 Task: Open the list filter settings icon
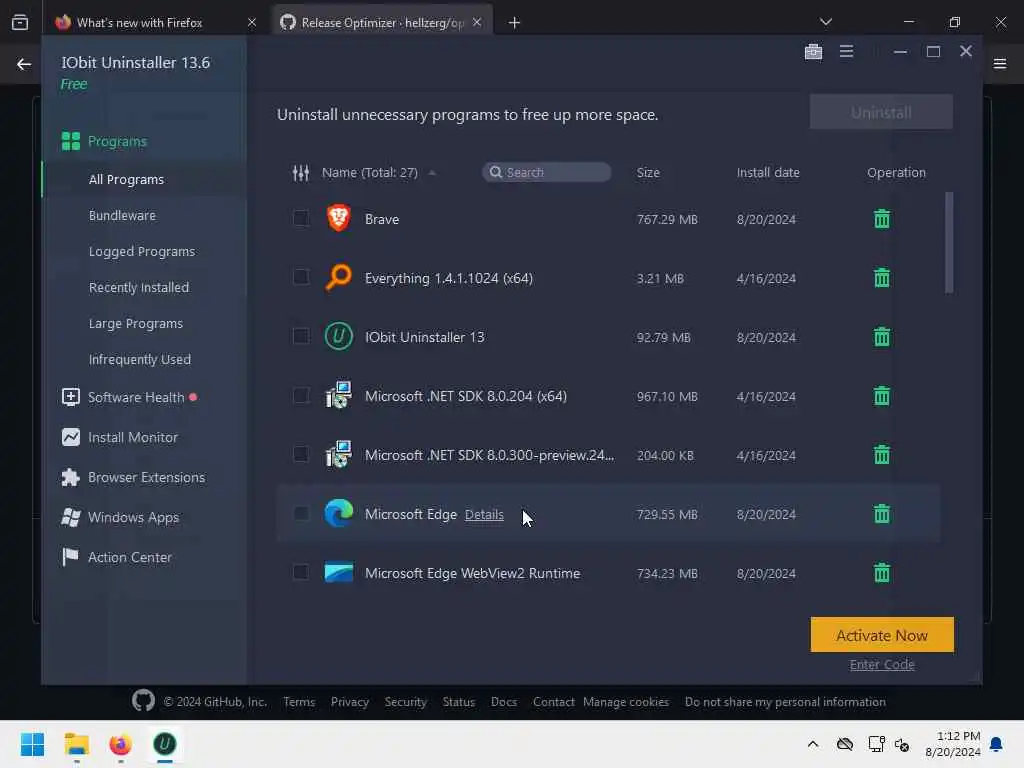(300, 172)
